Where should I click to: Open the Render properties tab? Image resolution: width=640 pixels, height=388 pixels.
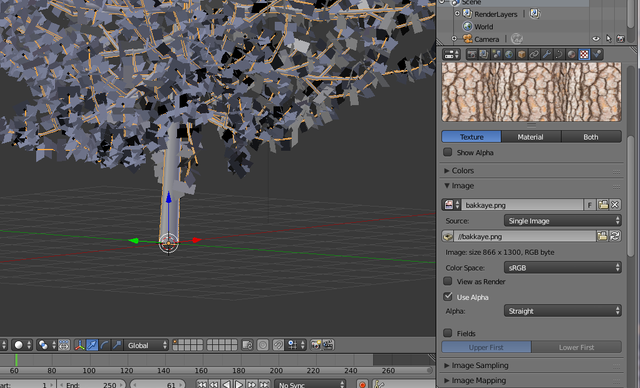pos(471,54)
